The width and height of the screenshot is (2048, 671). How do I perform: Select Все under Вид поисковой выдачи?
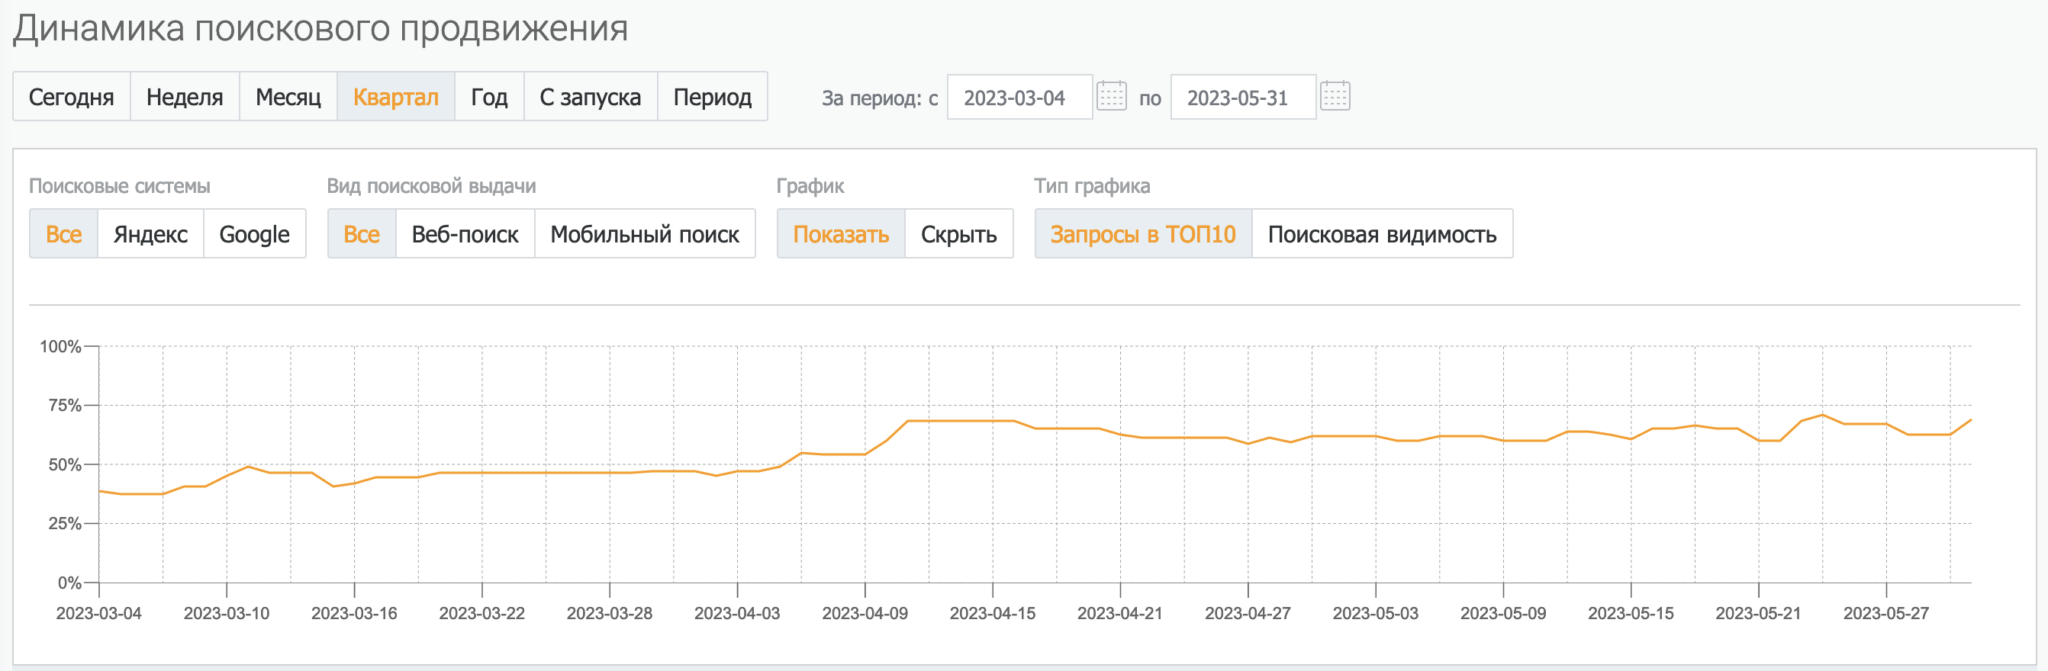[x=361, y=234]
